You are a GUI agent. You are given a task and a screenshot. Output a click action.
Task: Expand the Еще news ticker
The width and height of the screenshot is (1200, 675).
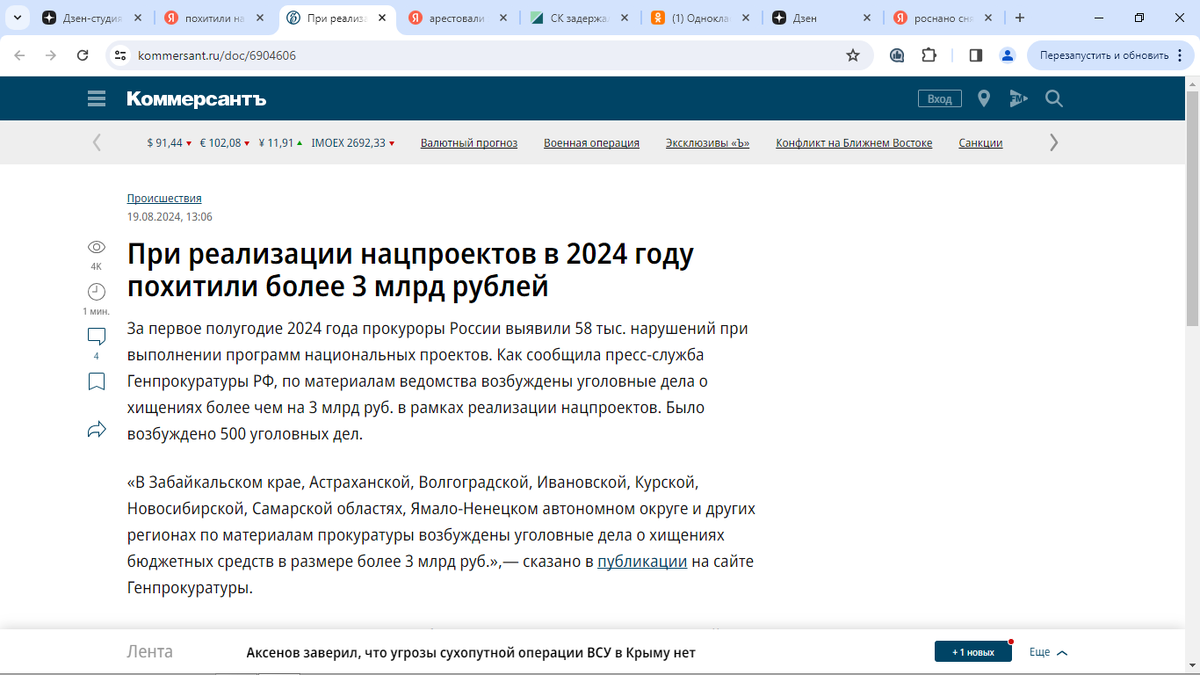(1049, 652)
